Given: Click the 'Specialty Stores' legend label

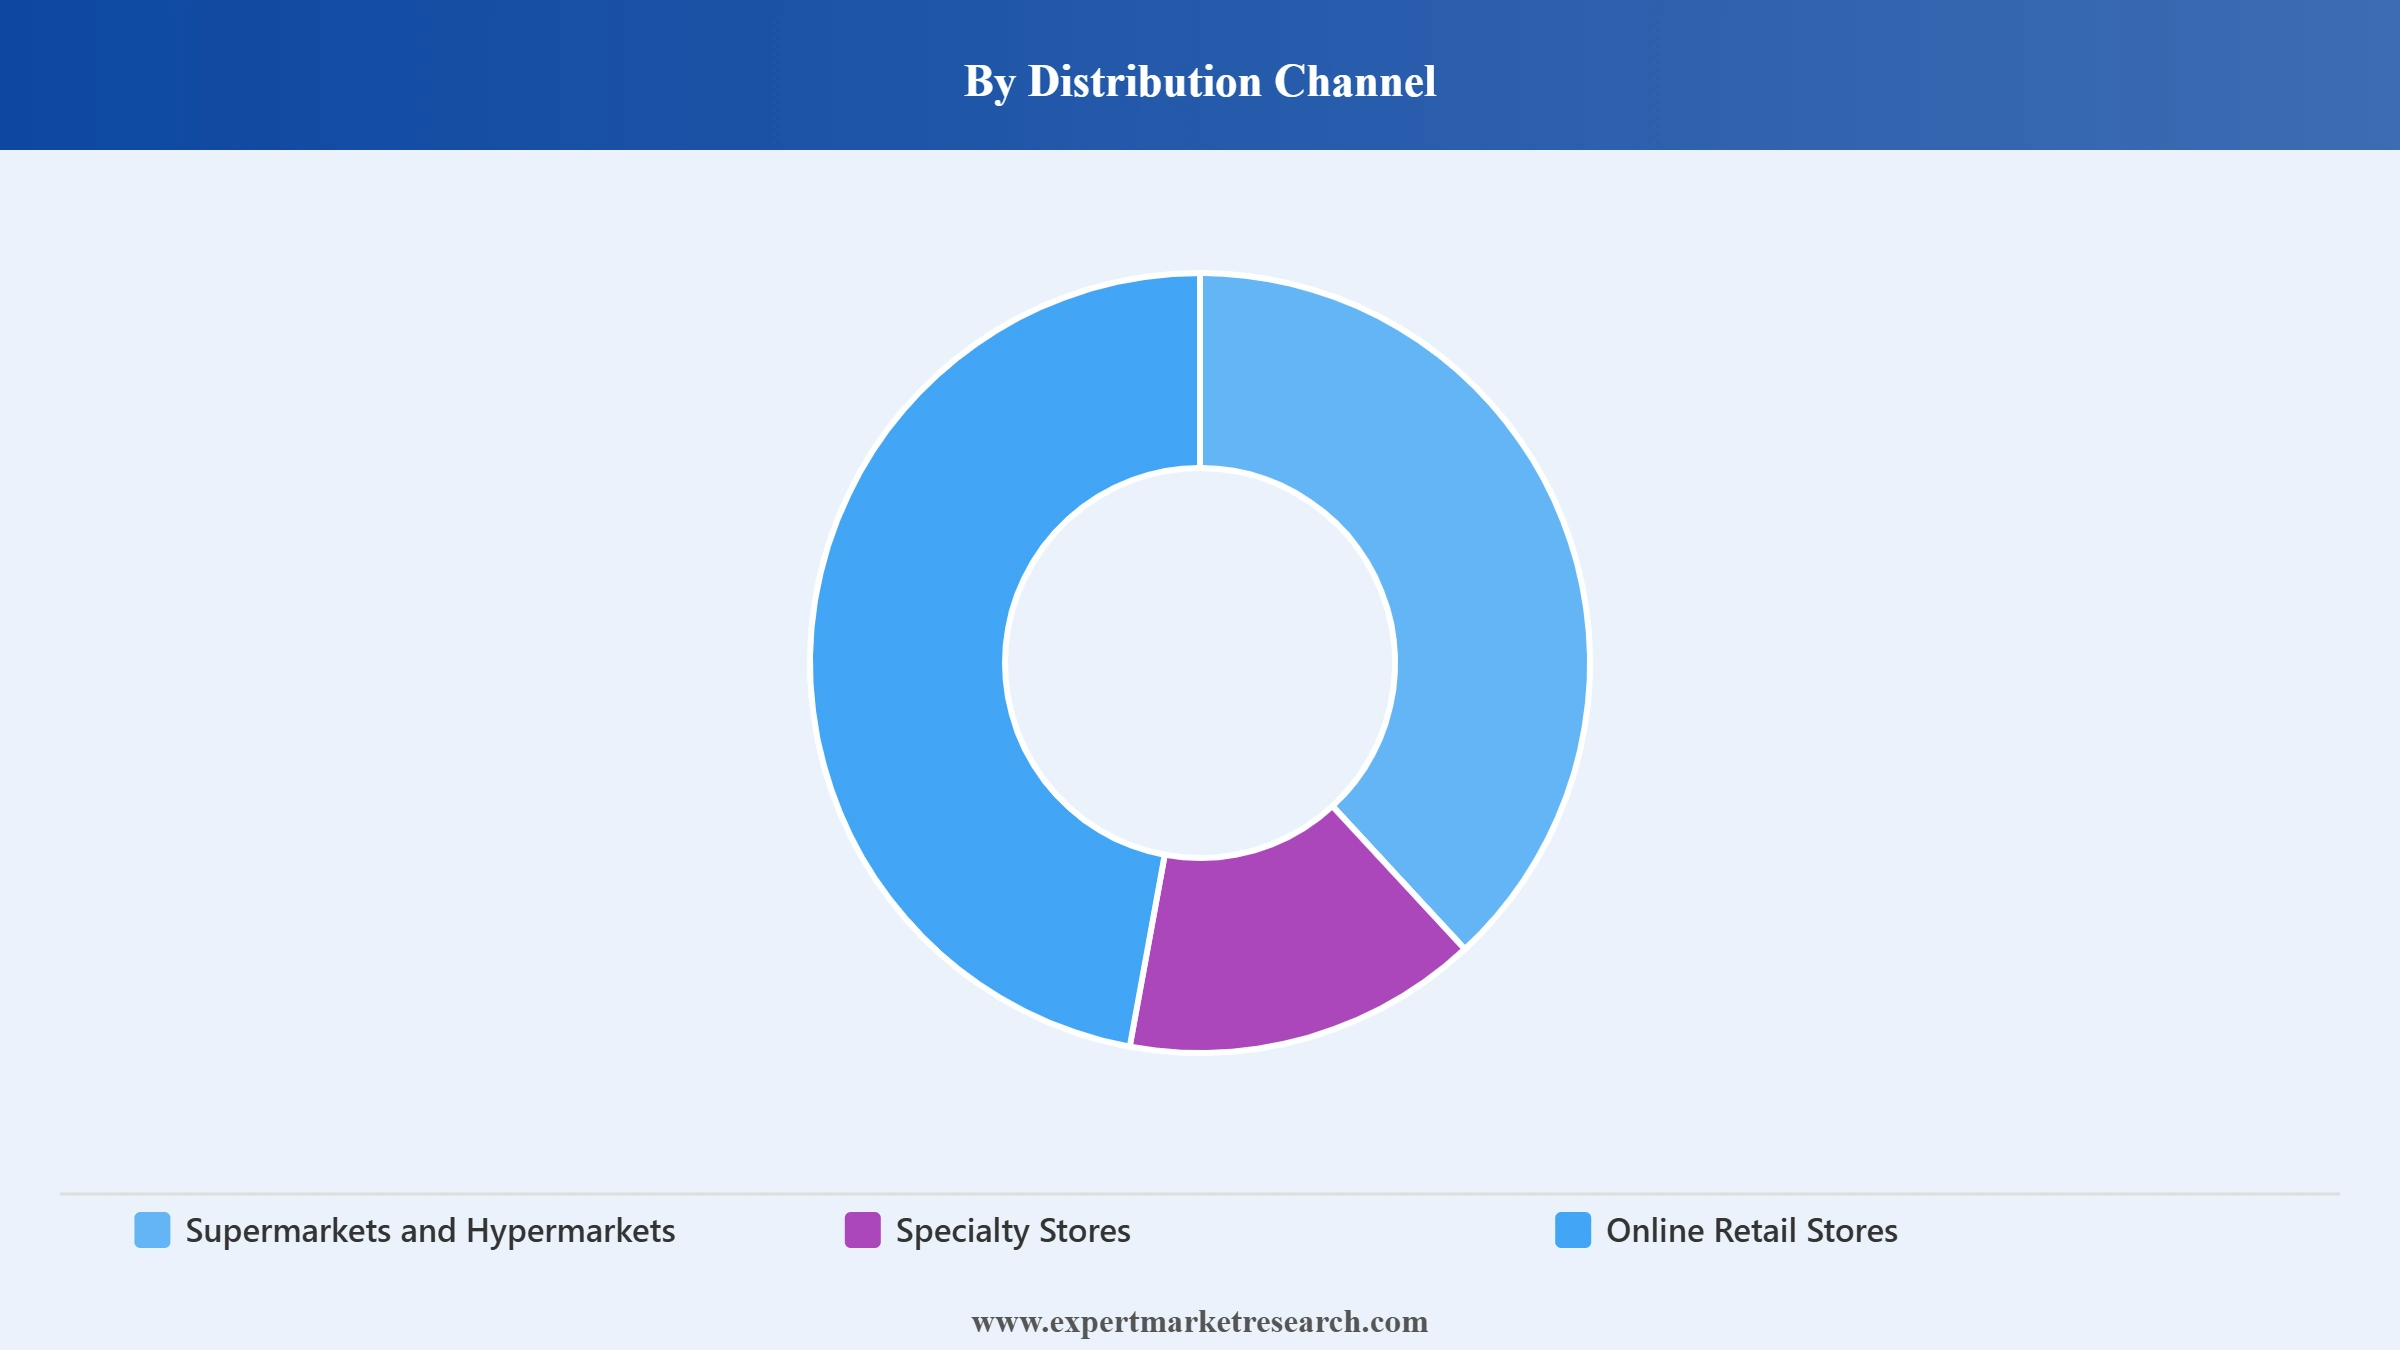Looking at the screenshot, I should tap(1013, 1231).
